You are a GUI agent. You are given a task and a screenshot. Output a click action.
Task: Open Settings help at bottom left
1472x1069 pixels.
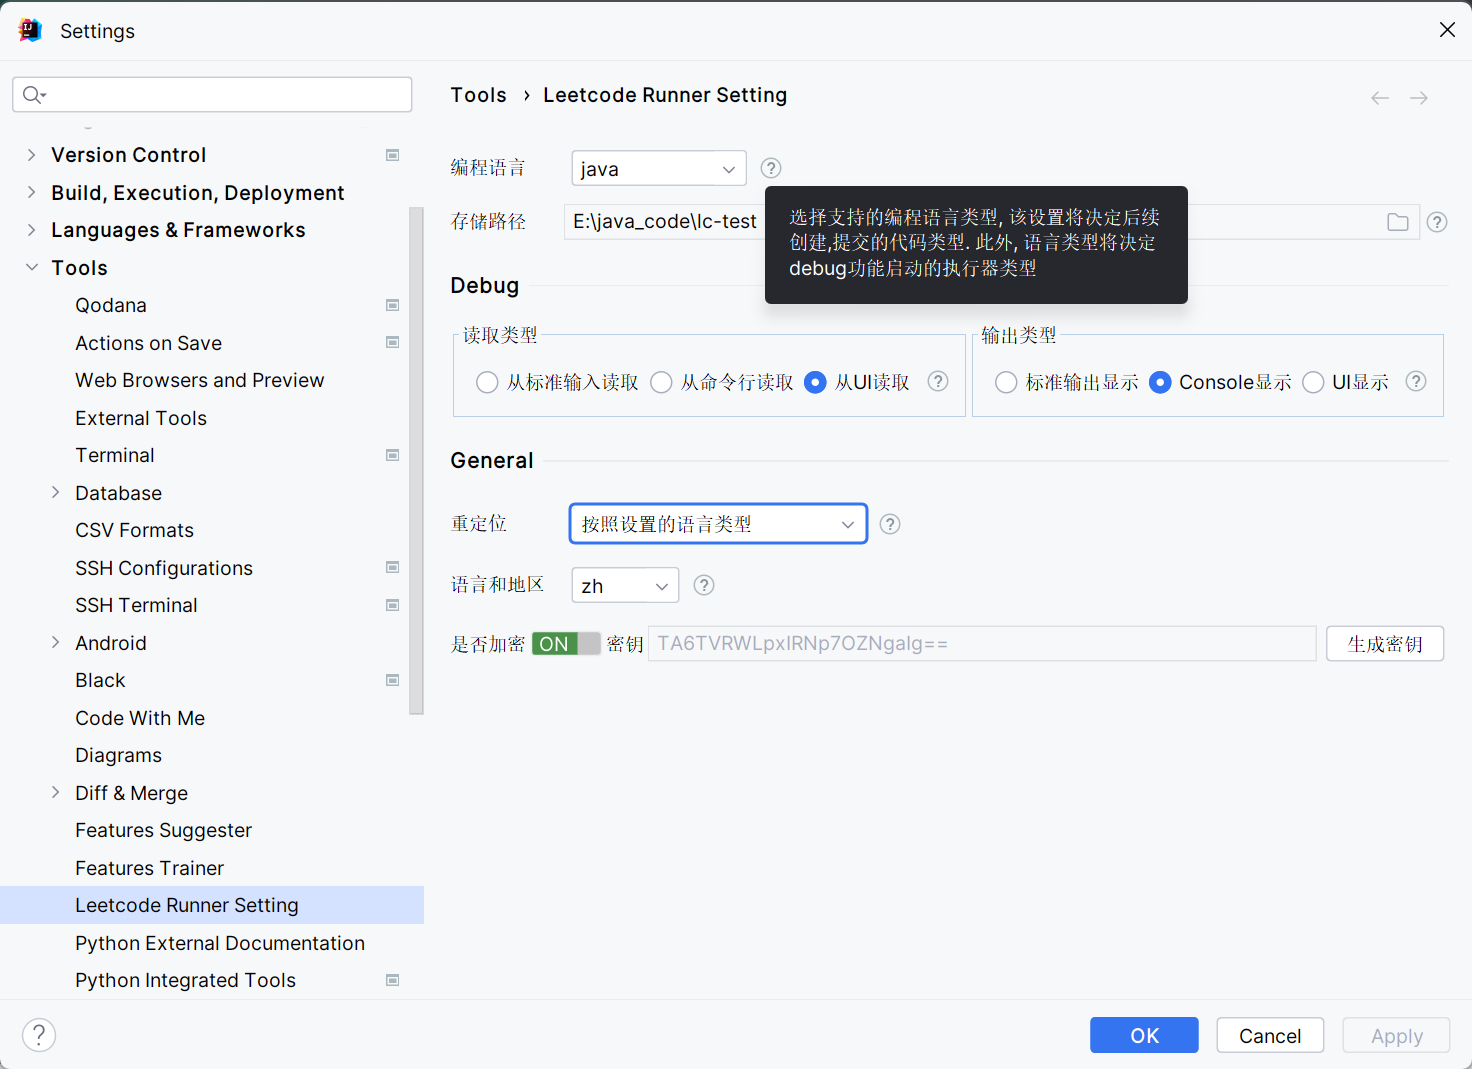(x=39, y=1035)
